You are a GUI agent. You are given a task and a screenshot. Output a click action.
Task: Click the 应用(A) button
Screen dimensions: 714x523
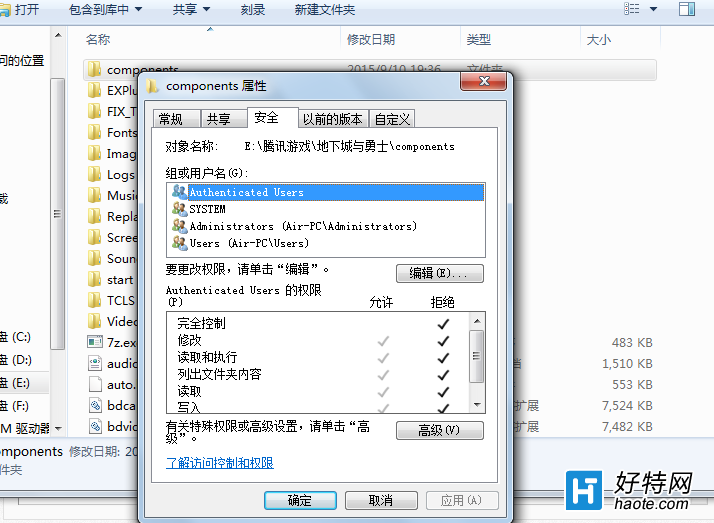click(462, 501)
